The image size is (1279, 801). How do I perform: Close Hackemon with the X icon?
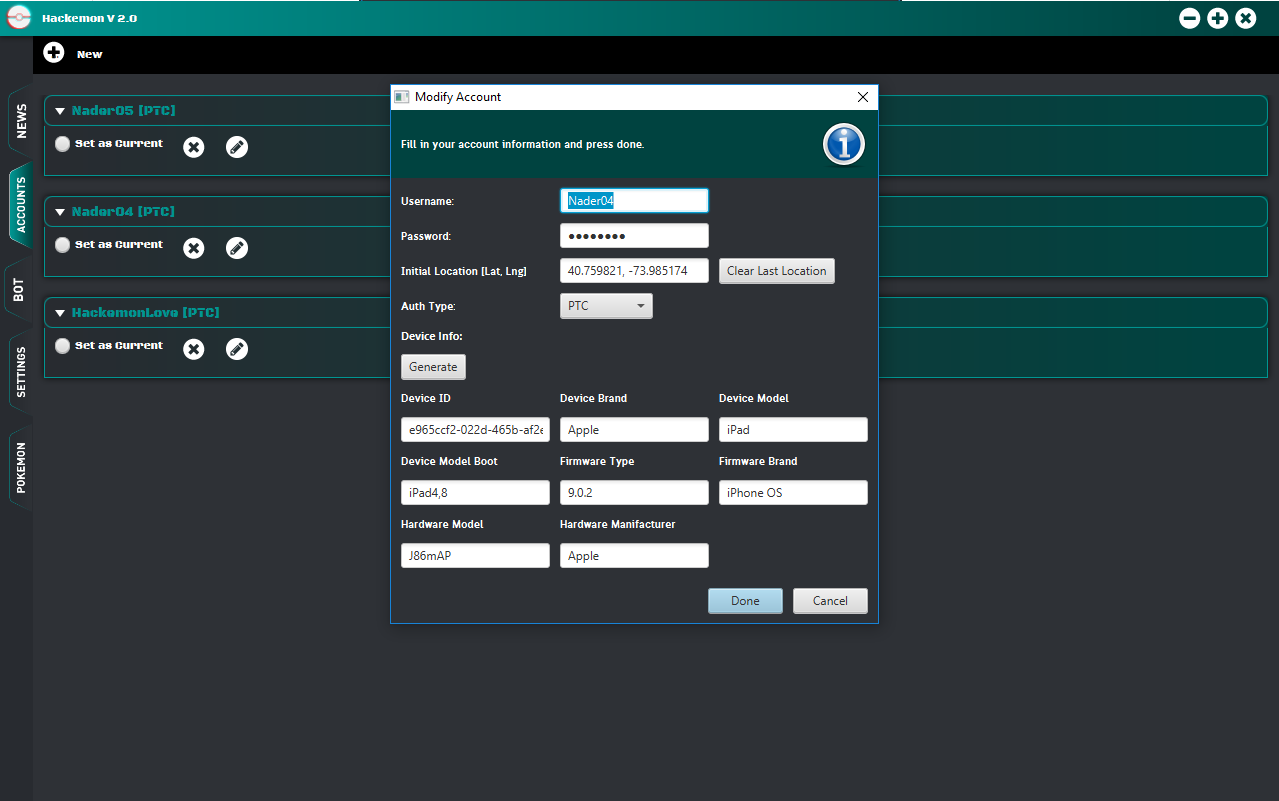[1245, 18]
